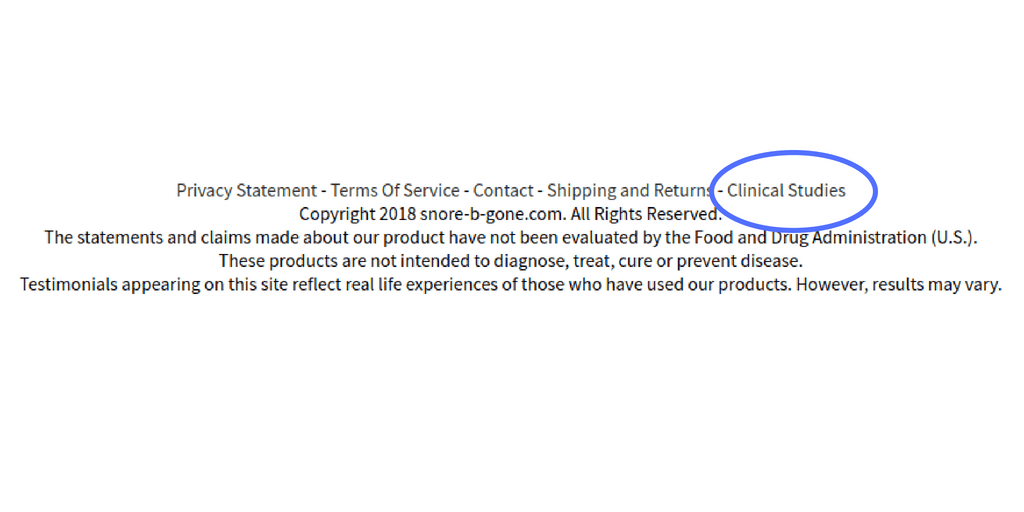The width and height of the screenshot is (1024, 512).
Task: Click the (U.S.) abbreviation text
Action: (x=953, y=238)
